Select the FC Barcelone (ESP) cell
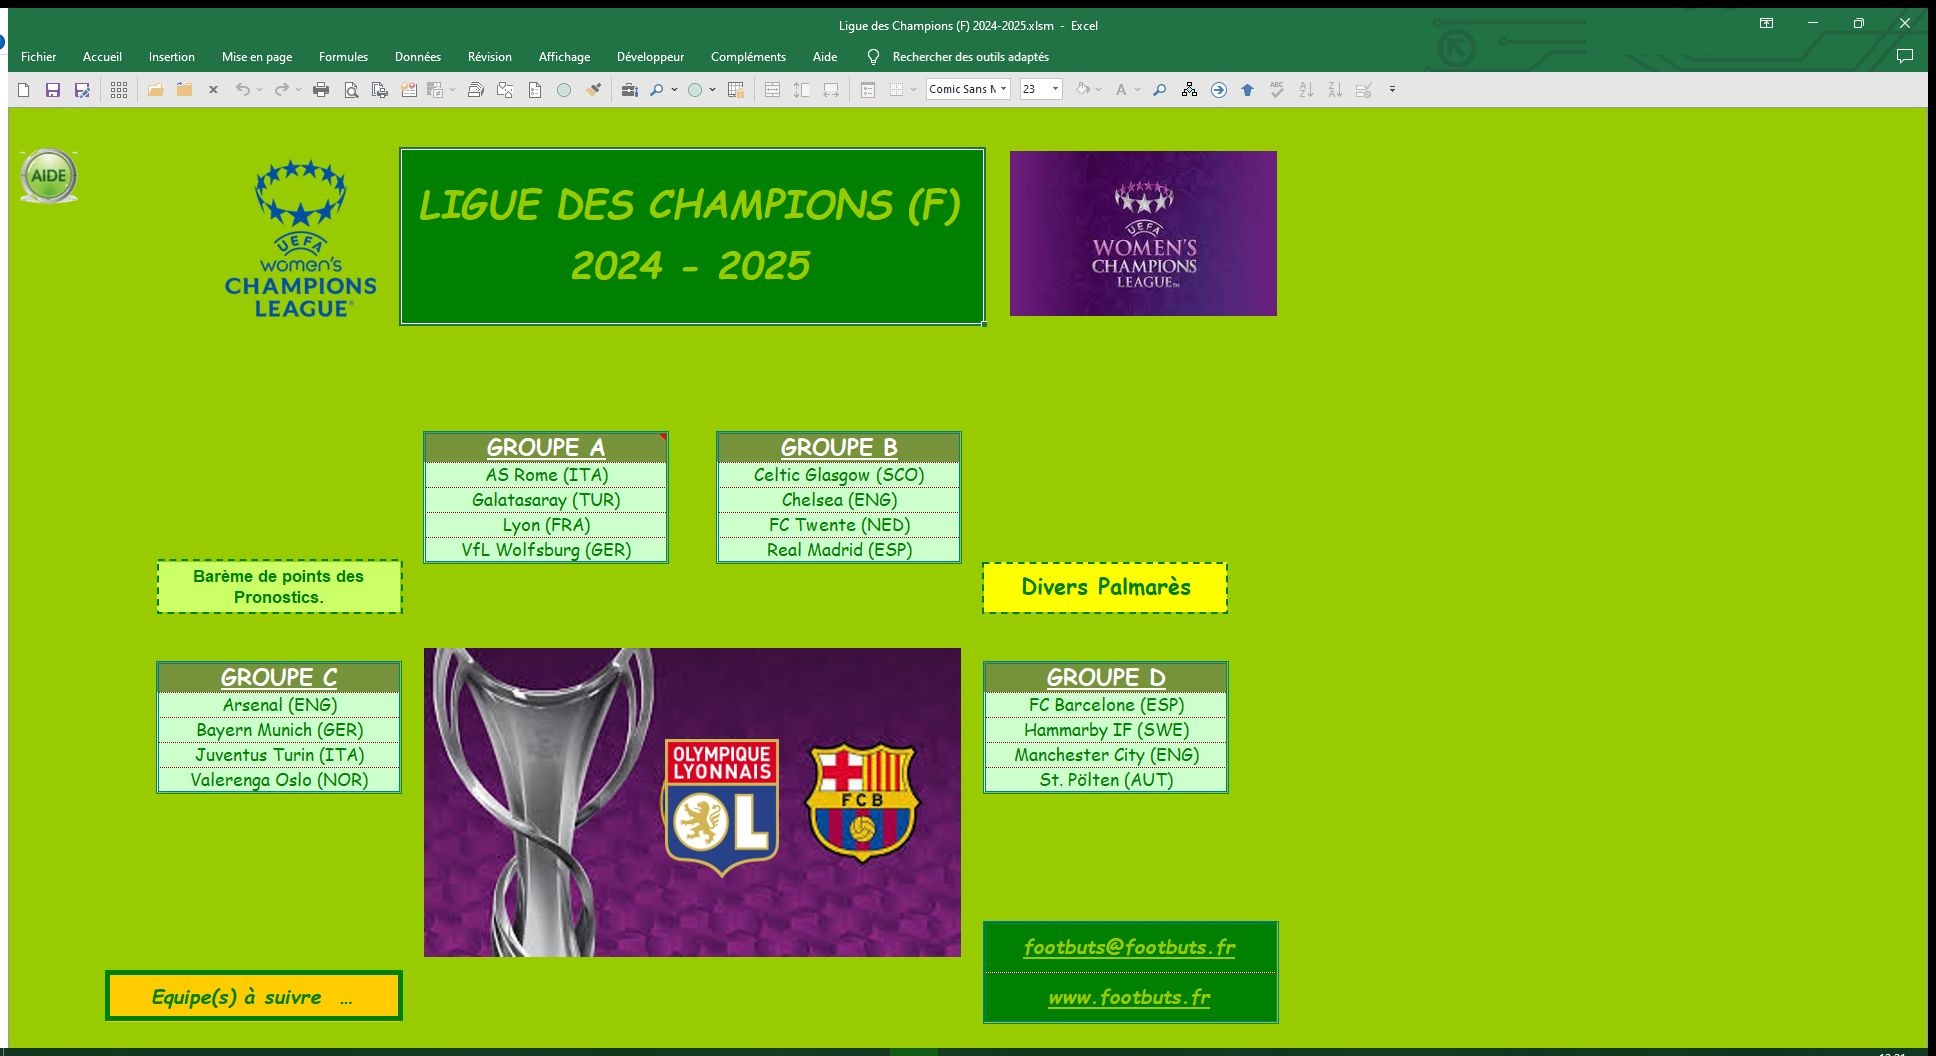 [1106, 705]
